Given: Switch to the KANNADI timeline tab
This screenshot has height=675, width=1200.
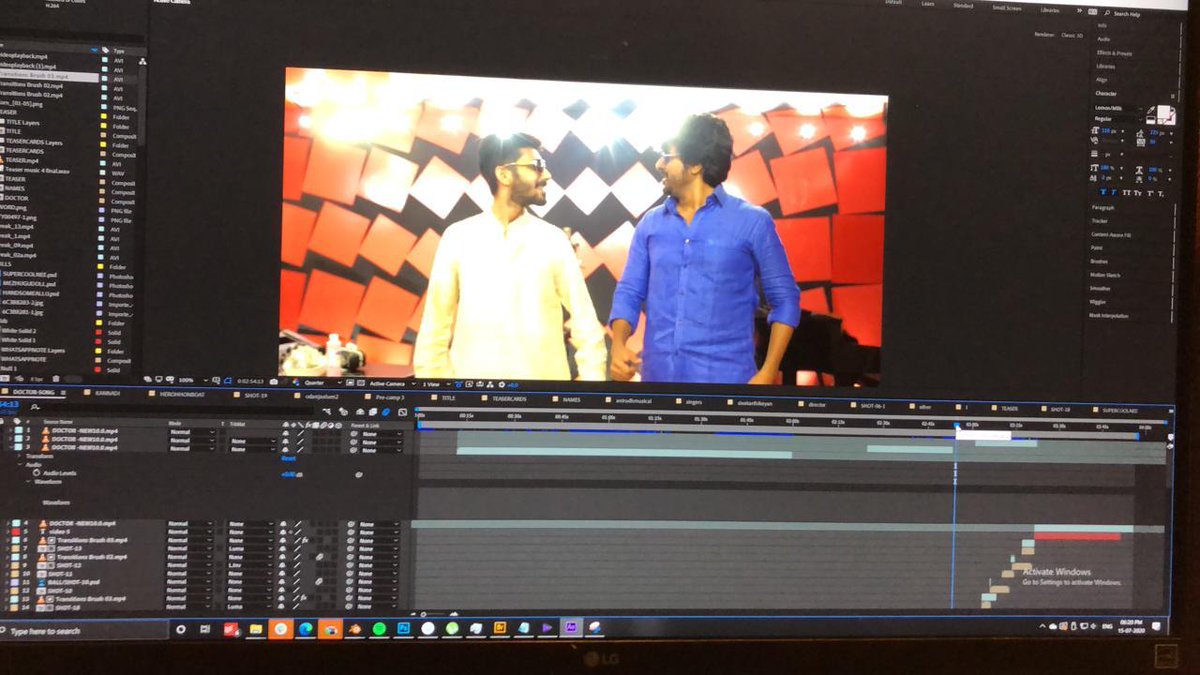Looking at the screenshot, I should 107,394.
